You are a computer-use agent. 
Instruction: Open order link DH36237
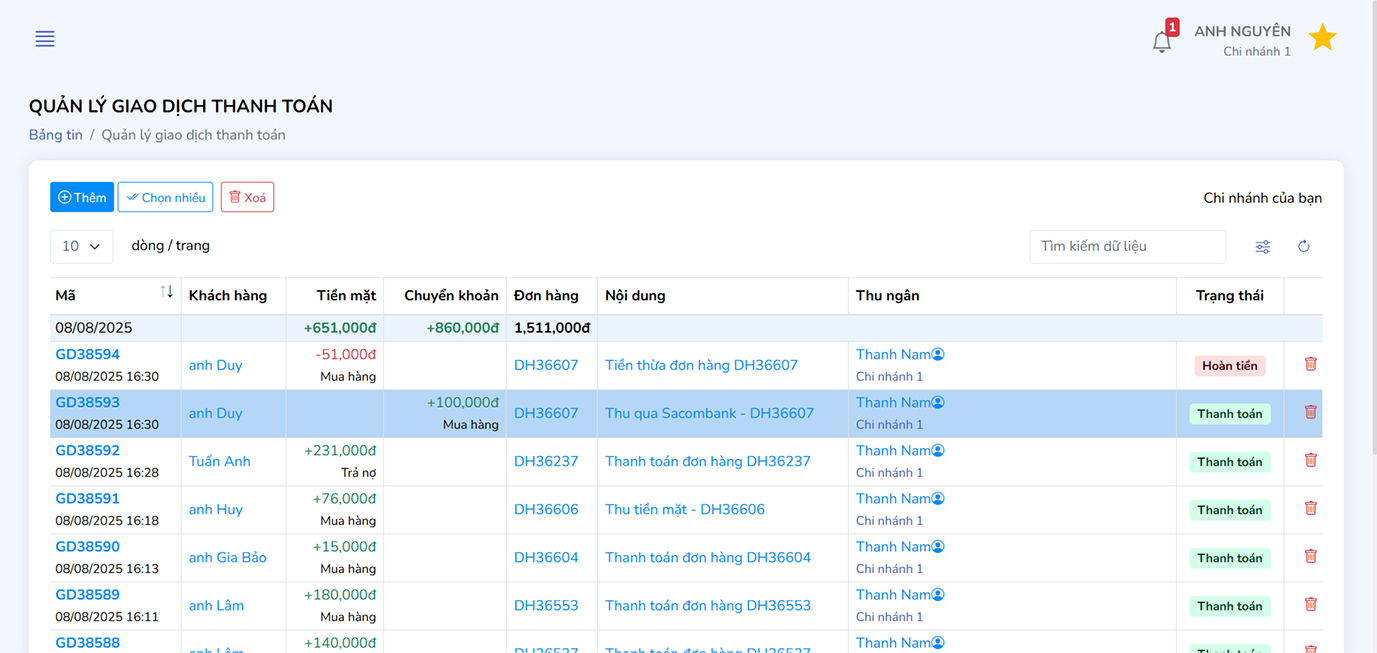[x=546, y=461]
